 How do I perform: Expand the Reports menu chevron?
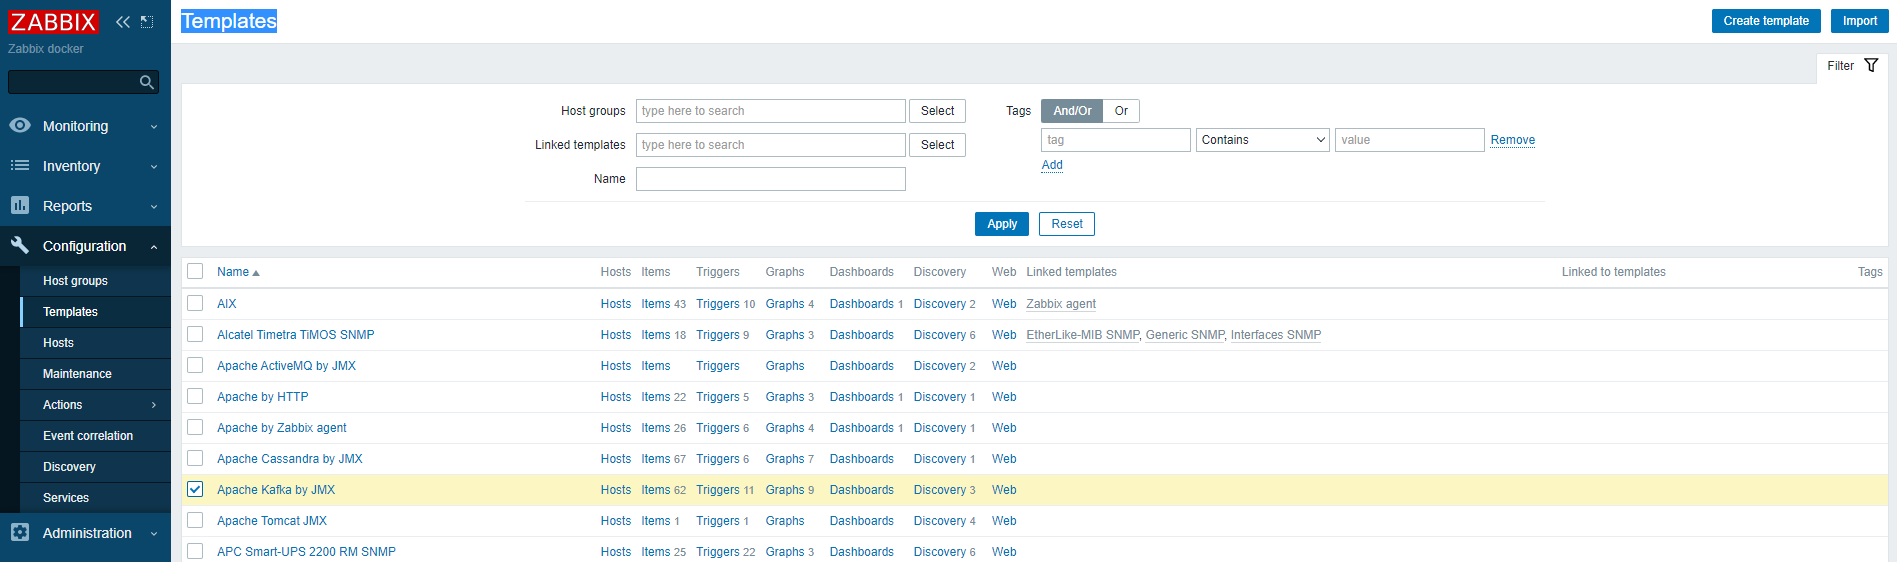coord(154,207)
